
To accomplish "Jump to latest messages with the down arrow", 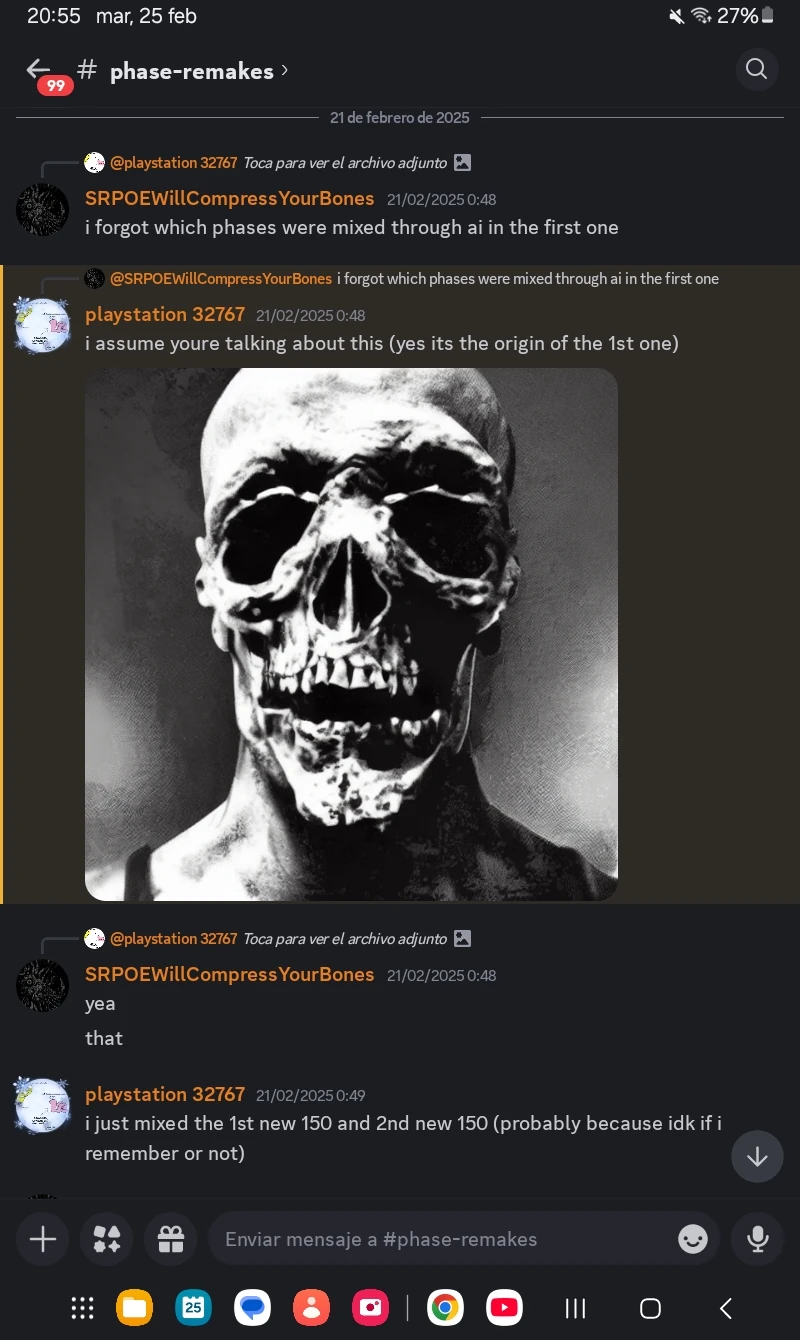I will coord(757,1156).
